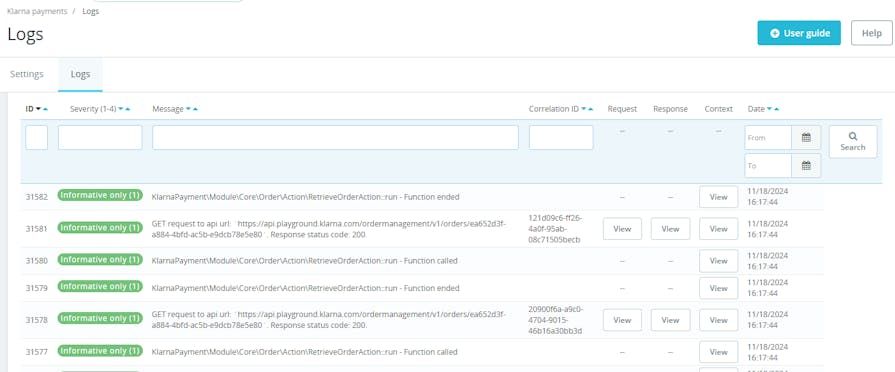This screenshot has width=895, height=372.
Task: Select the 'Function called' message in row 31580
Action: (305, 261)
